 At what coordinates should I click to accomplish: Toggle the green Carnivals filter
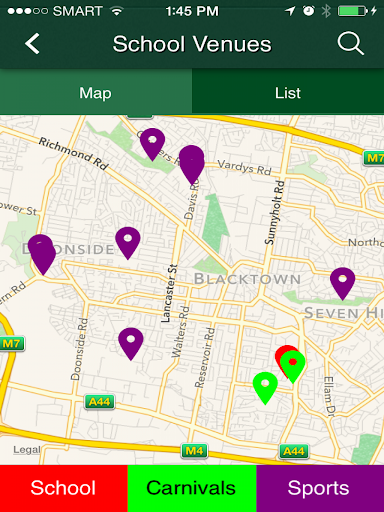pos(192,488)
